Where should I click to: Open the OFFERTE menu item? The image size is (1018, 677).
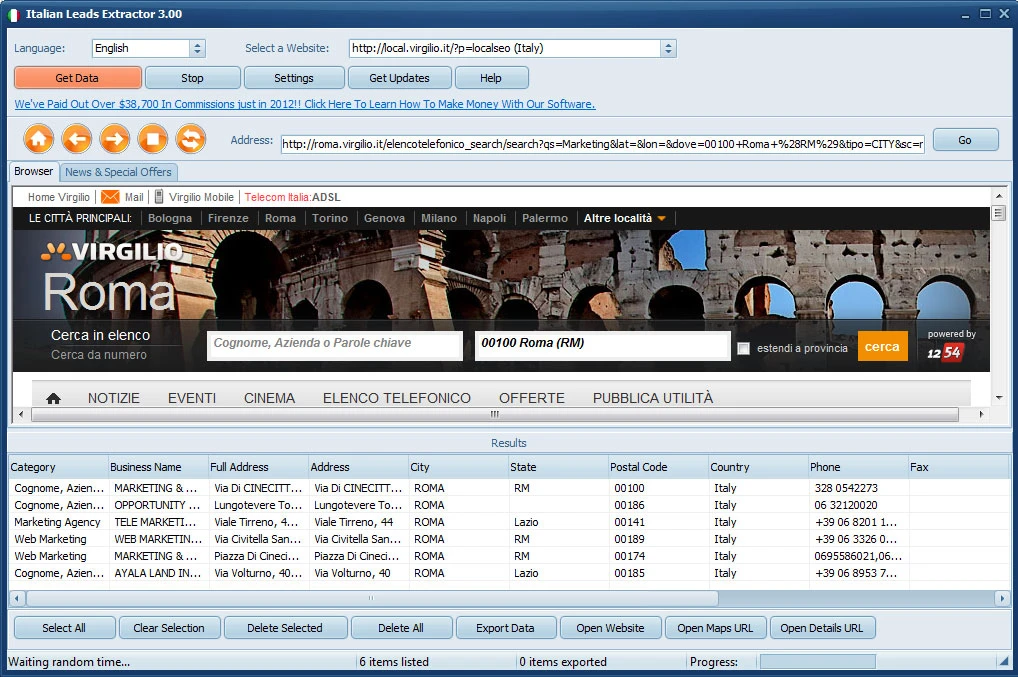[532, 398]
